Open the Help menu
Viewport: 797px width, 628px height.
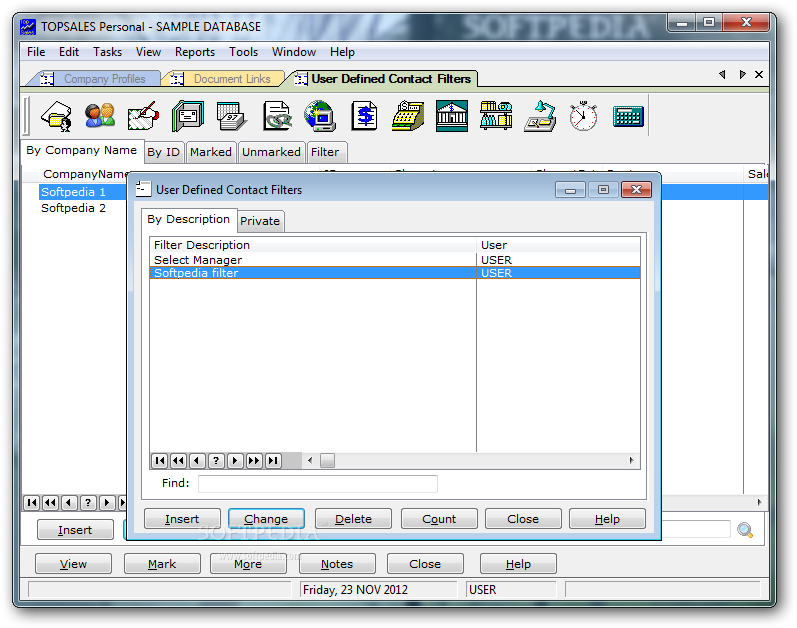click(342, 52)
